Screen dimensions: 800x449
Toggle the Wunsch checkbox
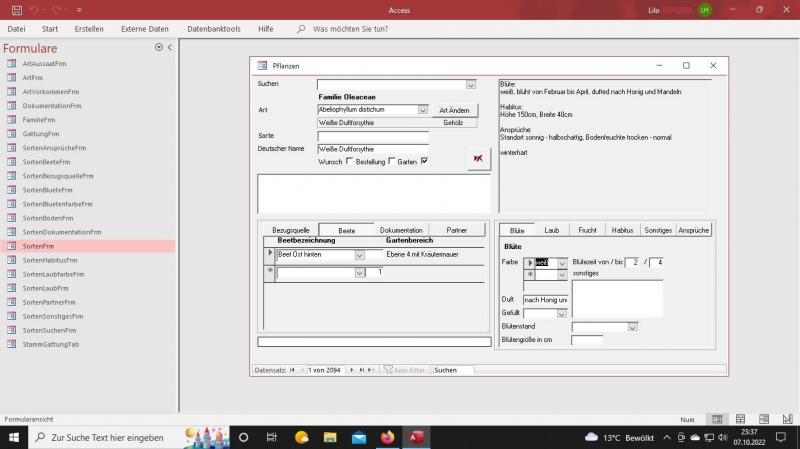[349, 161]
